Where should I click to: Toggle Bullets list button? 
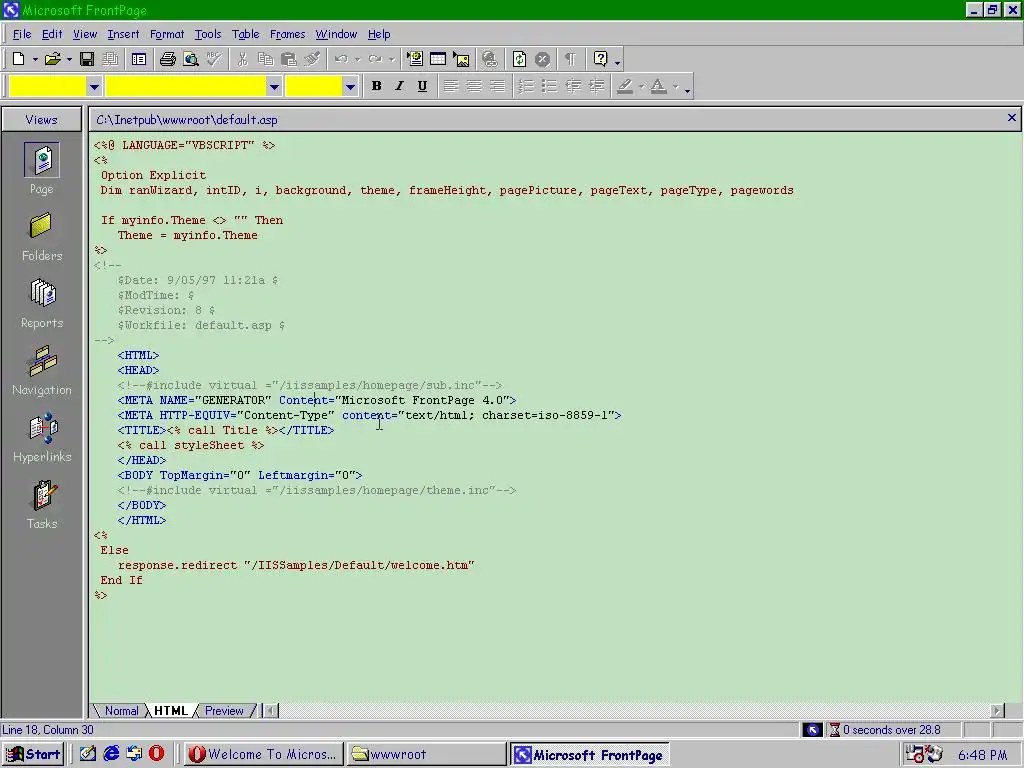click(550, 86)
